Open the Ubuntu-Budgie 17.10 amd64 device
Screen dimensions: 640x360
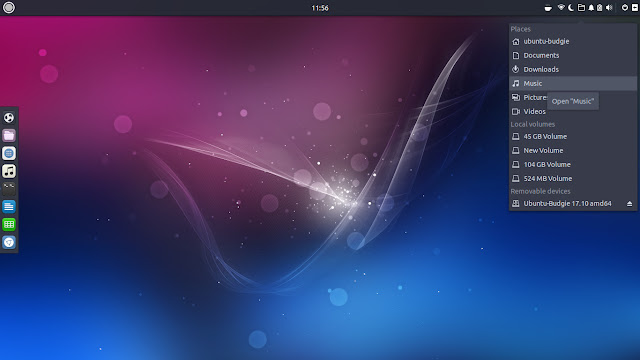567,204
